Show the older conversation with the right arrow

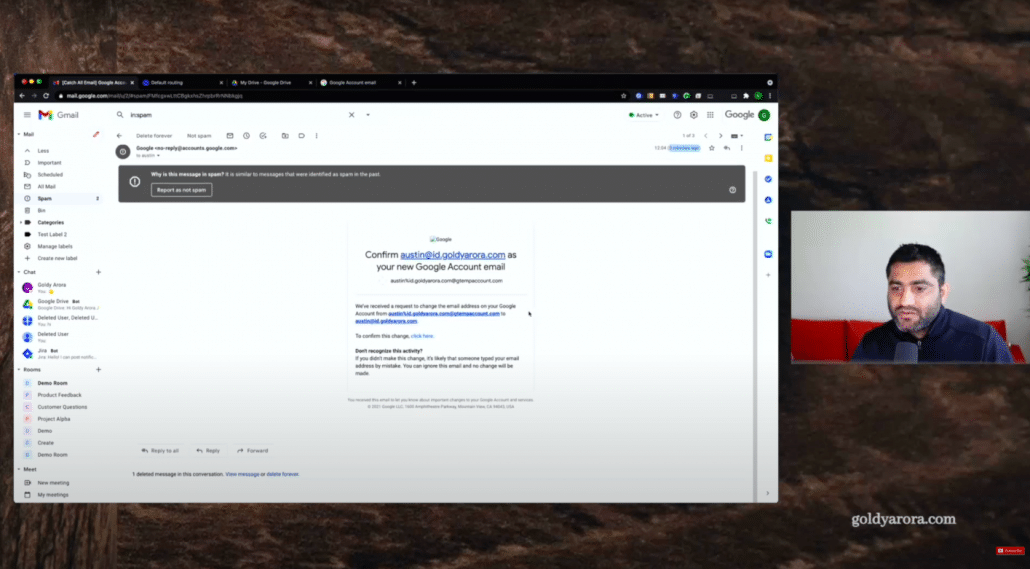[721, 136]
